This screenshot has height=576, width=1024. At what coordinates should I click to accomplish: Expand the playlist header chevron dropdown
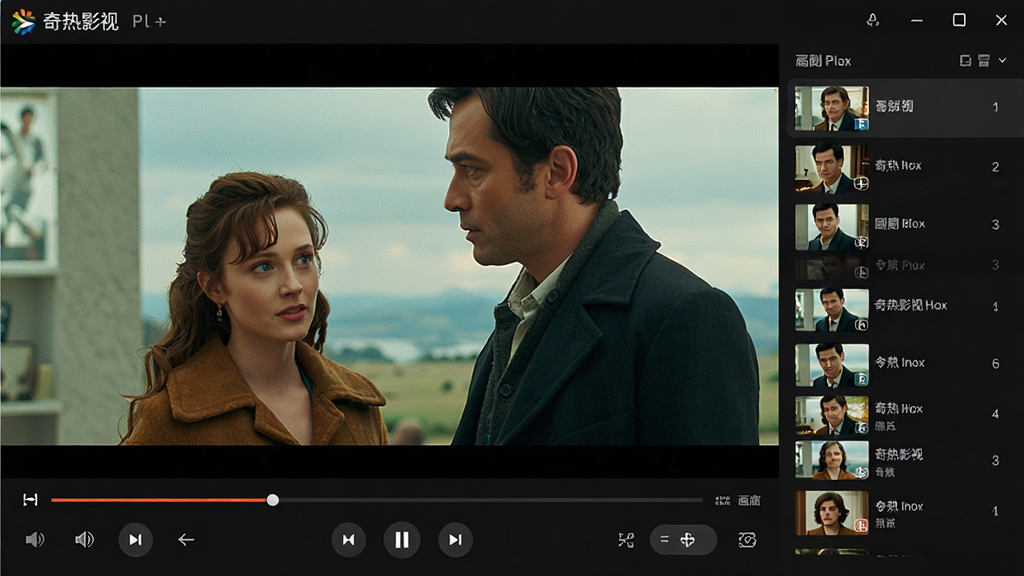pyautogui.click(x=1002, y=60)
